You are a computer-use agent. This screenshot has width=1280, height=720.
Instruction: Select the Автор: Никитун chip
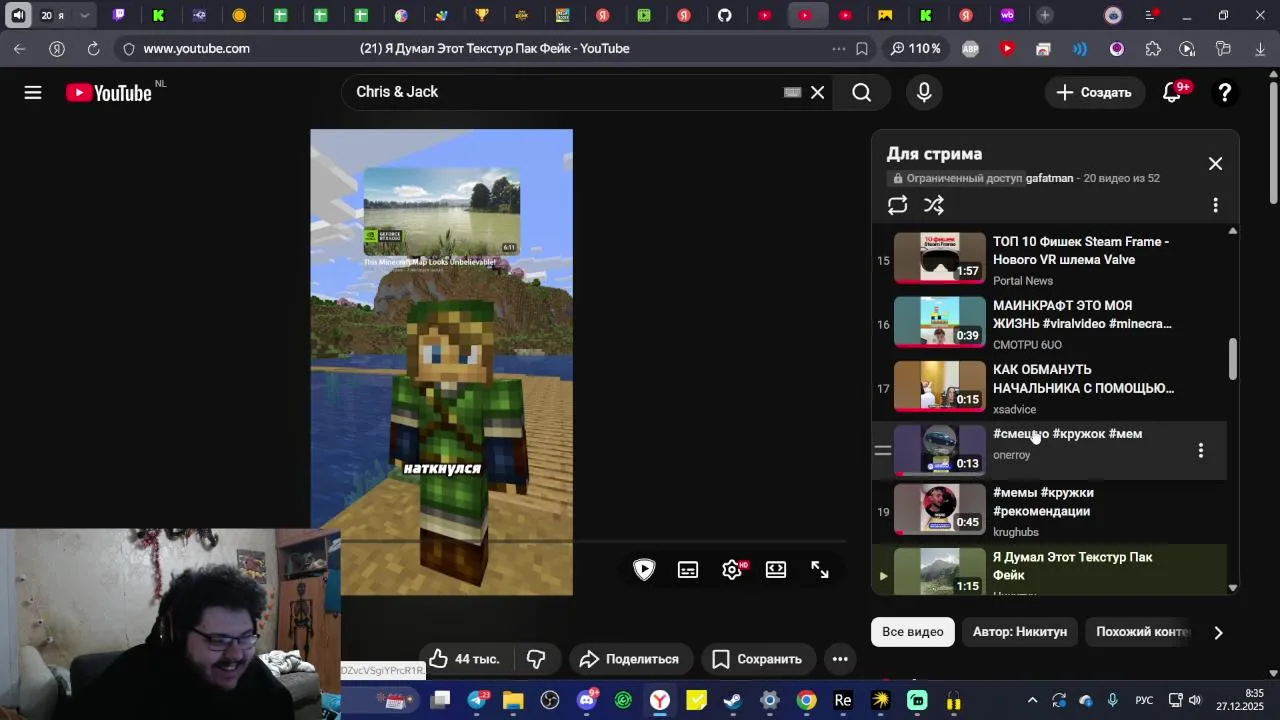[x=1020, y=632]
